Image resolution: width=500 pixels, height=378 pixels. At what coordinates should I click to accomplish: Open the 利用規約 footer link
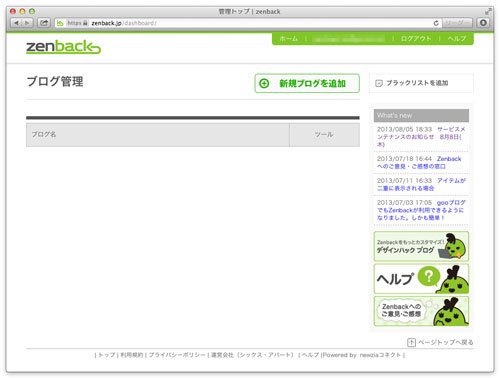tap(132, 355)
